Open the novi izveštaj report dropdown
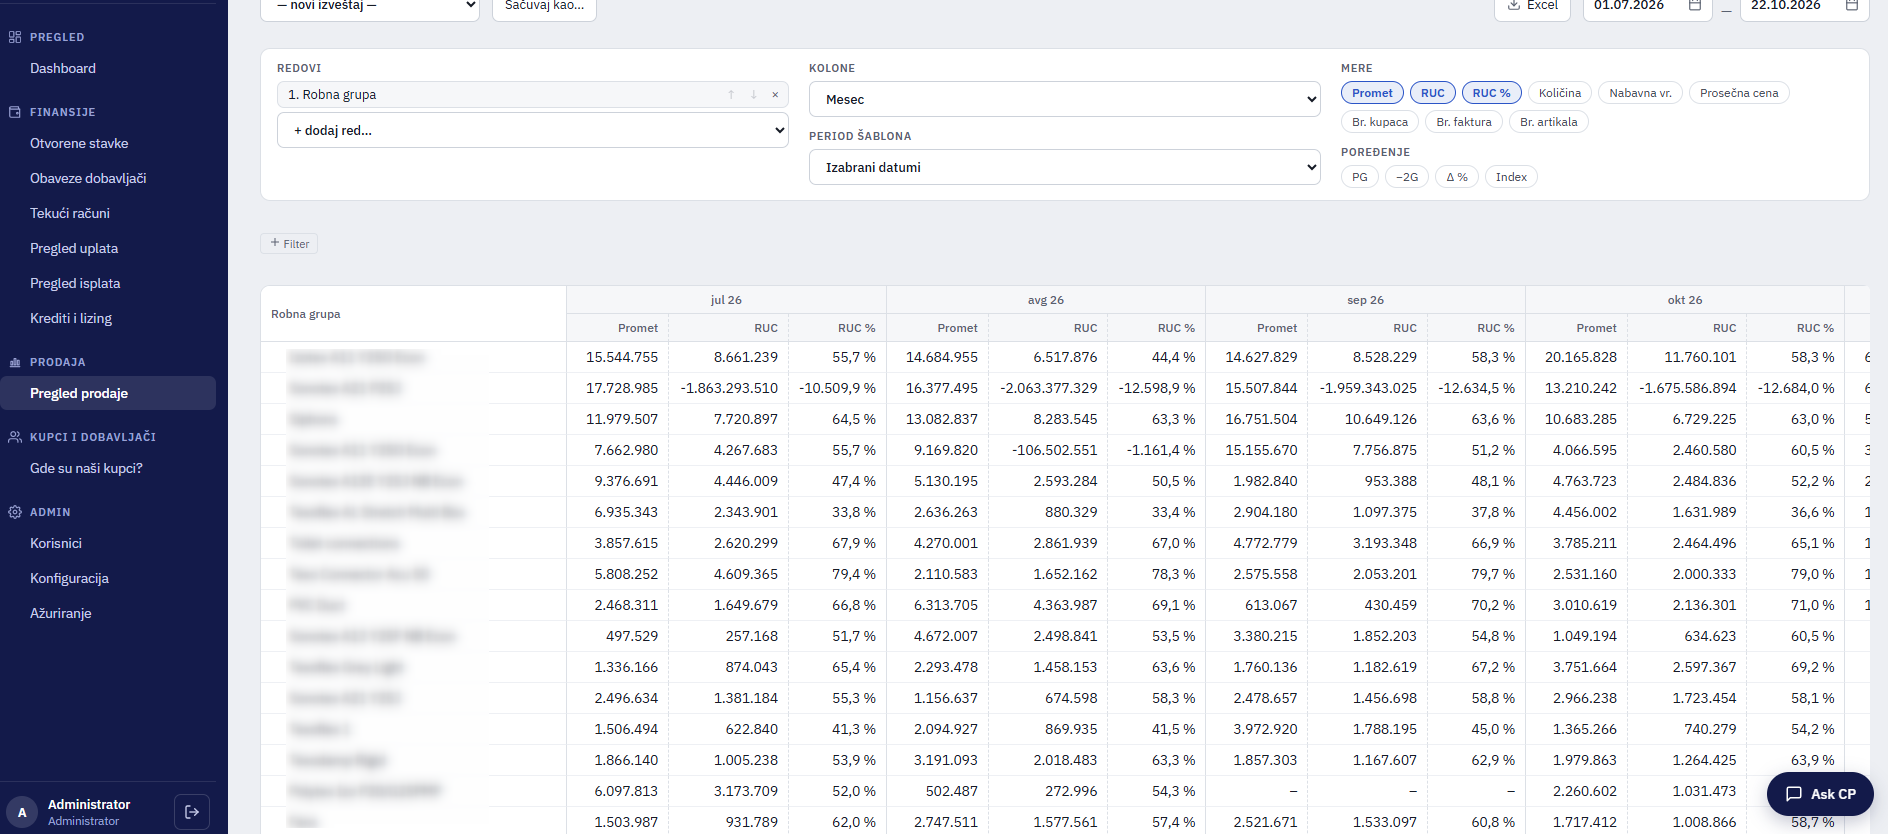The height and width of the screenshot is (834, 1888). [370, 8]
